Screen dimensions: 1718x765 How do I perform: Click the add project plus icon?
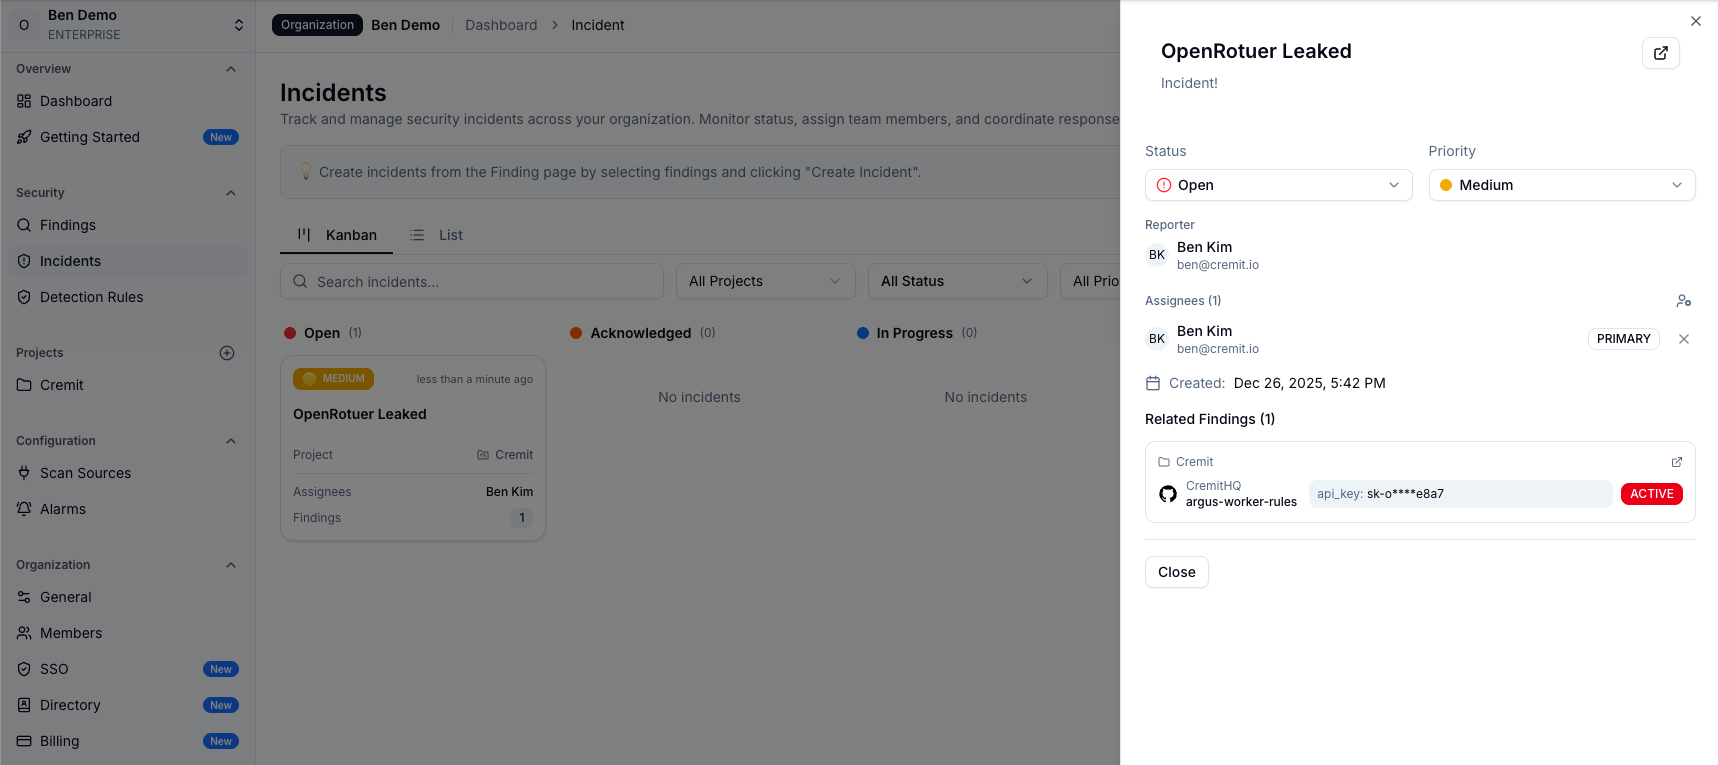tap(227, 353)
